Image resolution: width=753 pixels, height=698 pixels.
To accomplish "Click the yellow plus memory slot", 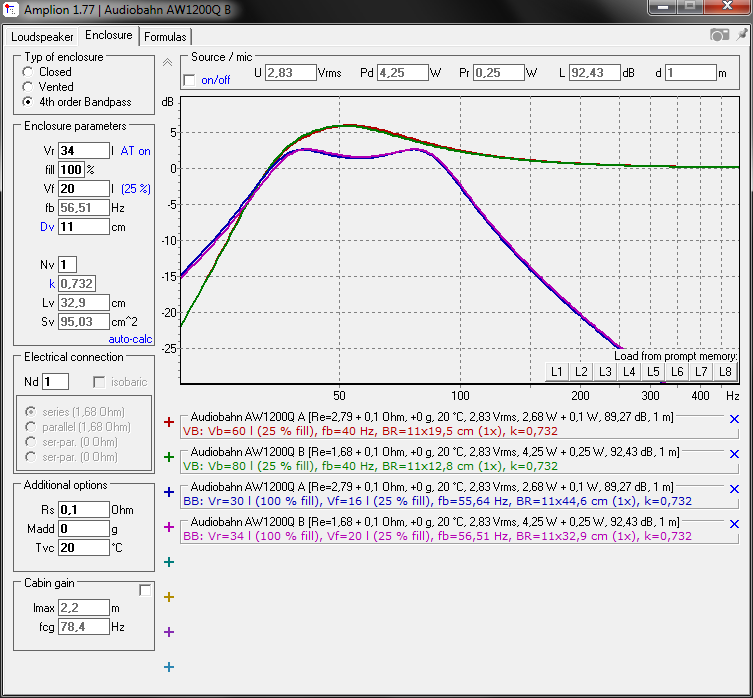I will click(169, 597).
